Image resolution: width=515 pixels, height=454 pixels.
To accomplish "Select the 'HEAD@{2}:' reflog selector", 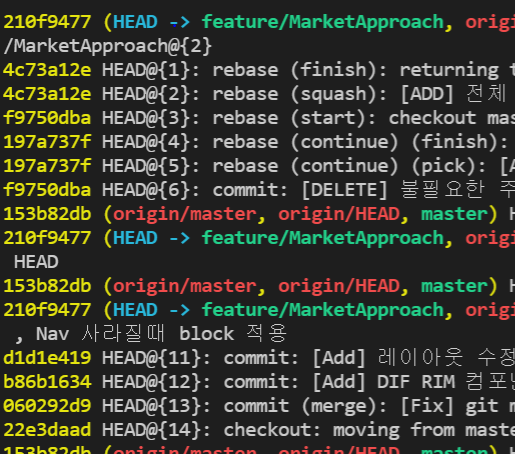I will pos(151,94).
